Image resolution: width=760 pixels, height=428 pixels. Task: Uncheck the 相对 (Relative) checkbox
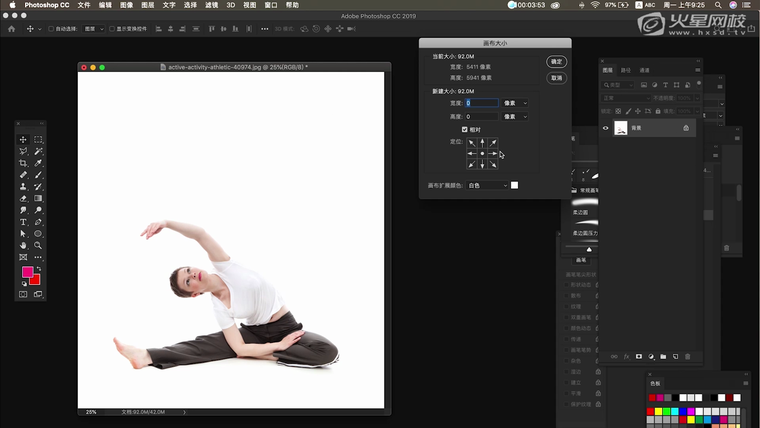[x=465, y=130]
